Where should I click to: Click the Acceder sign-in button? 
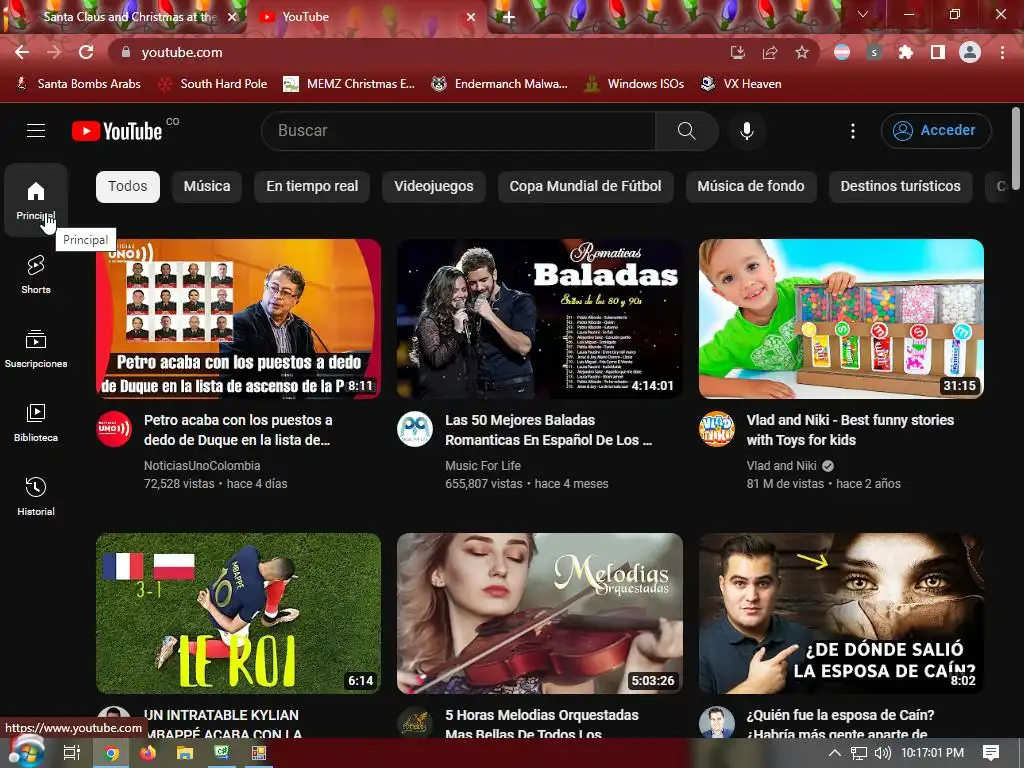click(x=936, y=131)
